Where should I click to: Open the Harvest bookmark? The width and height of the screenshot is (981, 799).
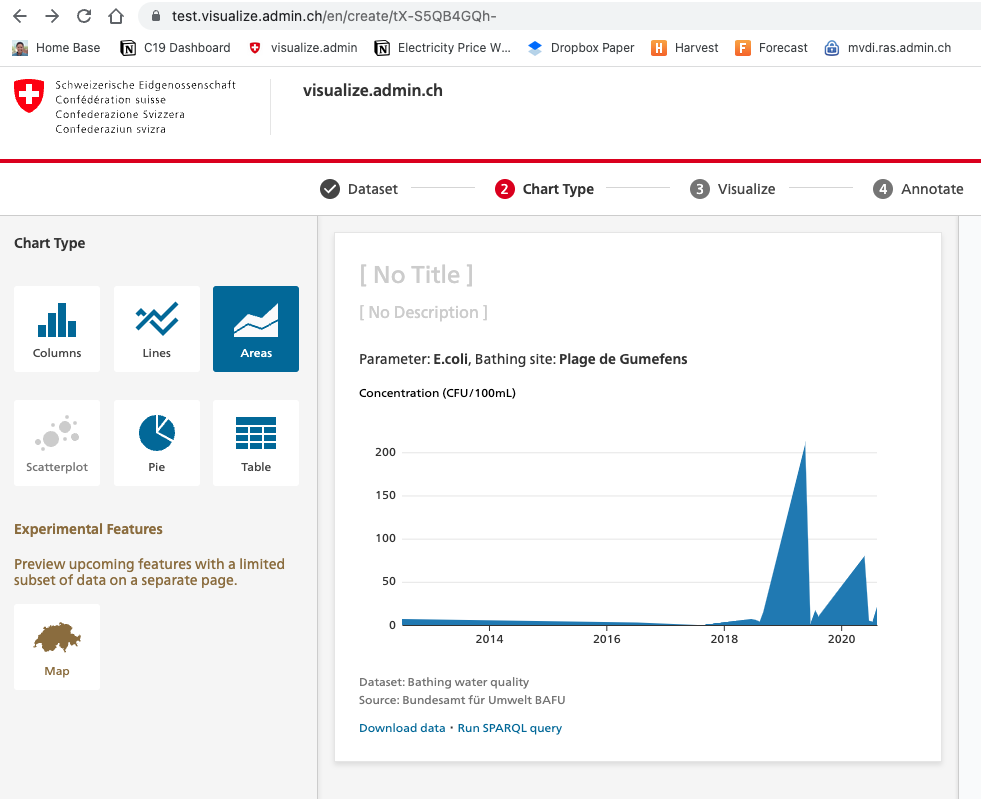(684, 47)
